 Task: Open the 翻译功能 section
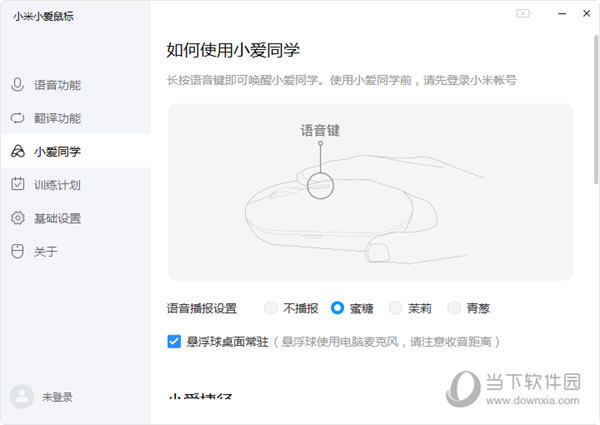pos(76,118)
